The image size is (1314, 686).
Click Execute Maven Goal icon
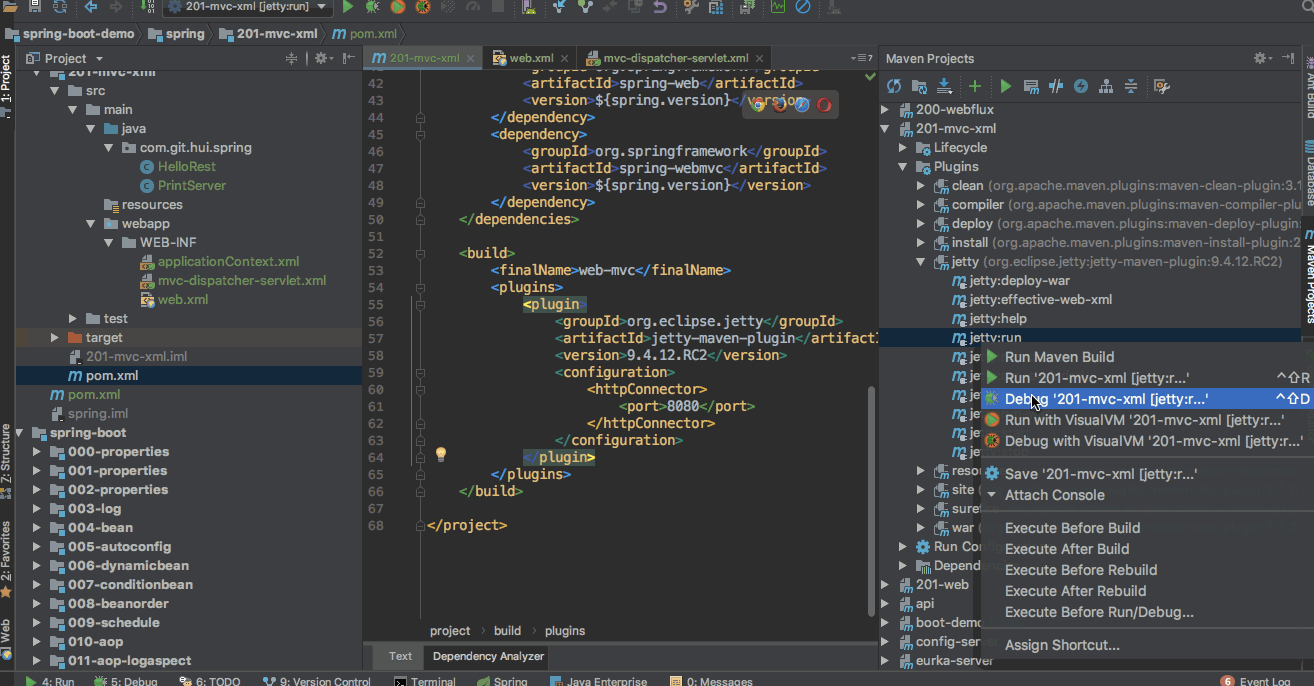tap(1031, 87)
